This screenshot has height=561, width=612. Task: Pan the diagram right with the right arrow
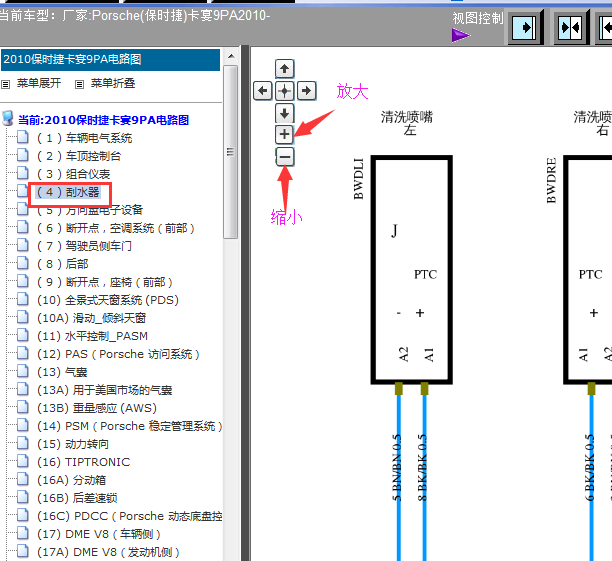[307, 91]
